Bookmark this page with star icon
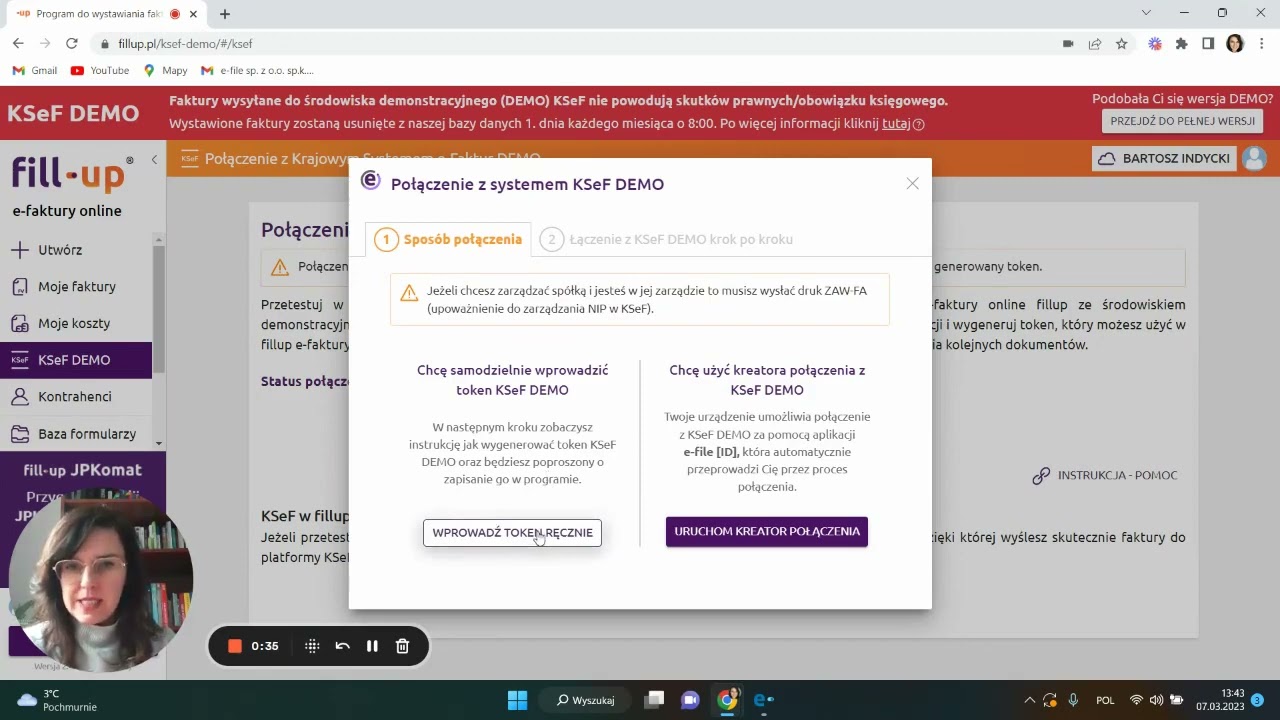 click(x=1121, y=44)
